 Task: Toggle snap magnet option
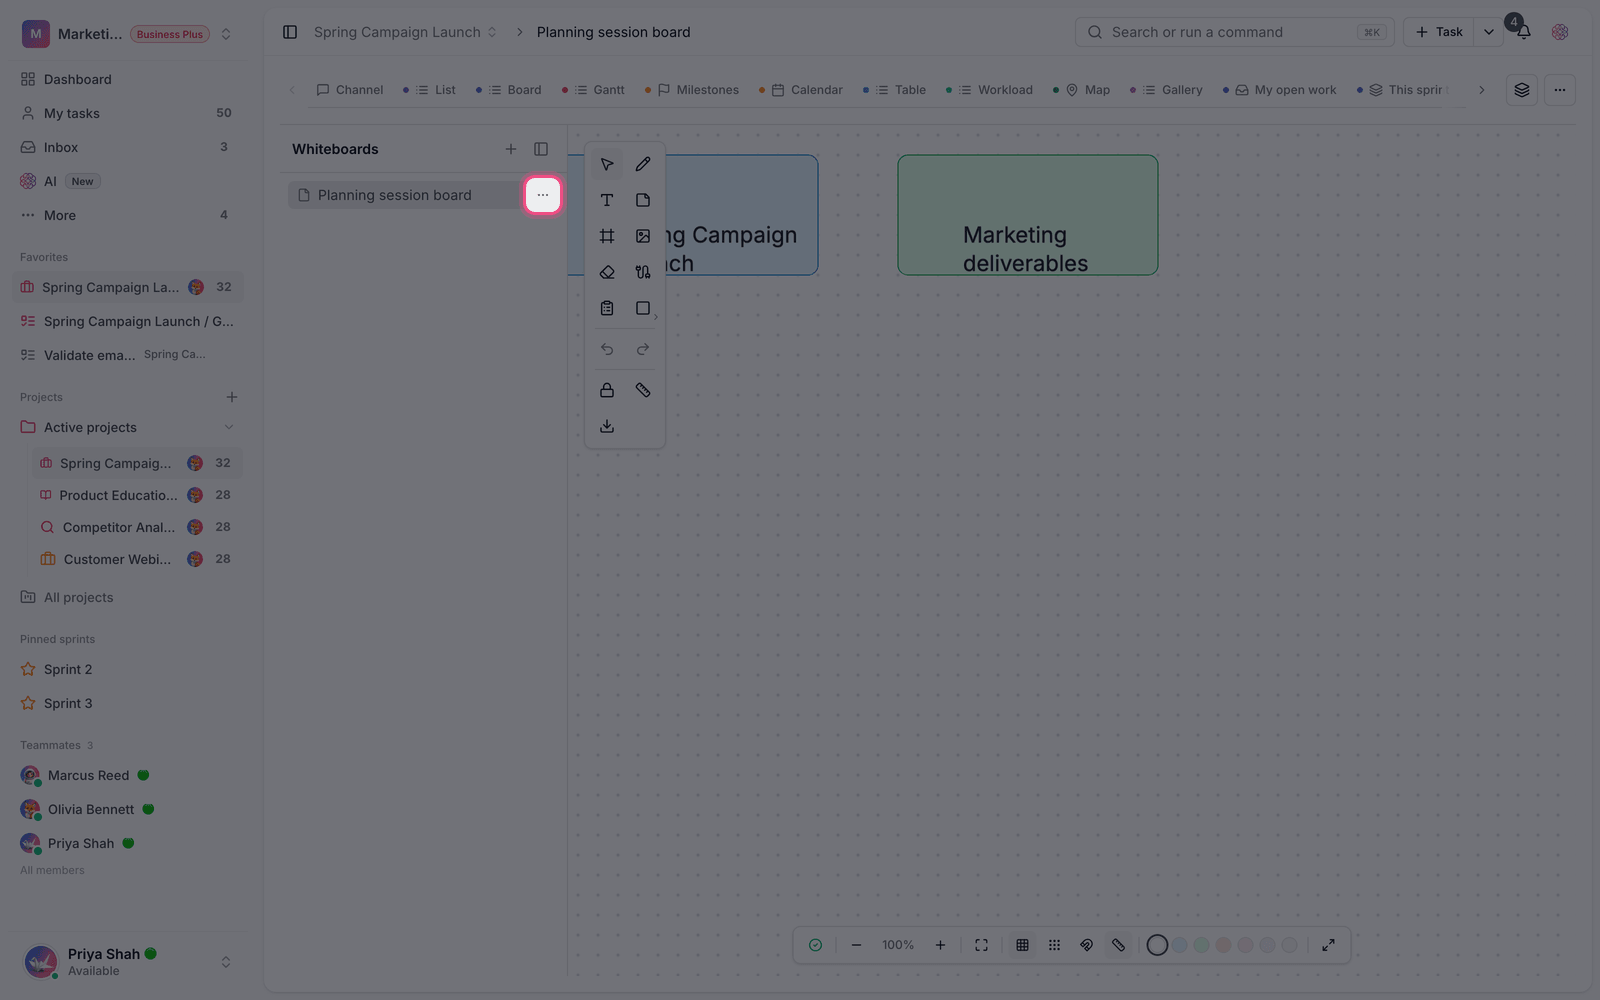1086,945
